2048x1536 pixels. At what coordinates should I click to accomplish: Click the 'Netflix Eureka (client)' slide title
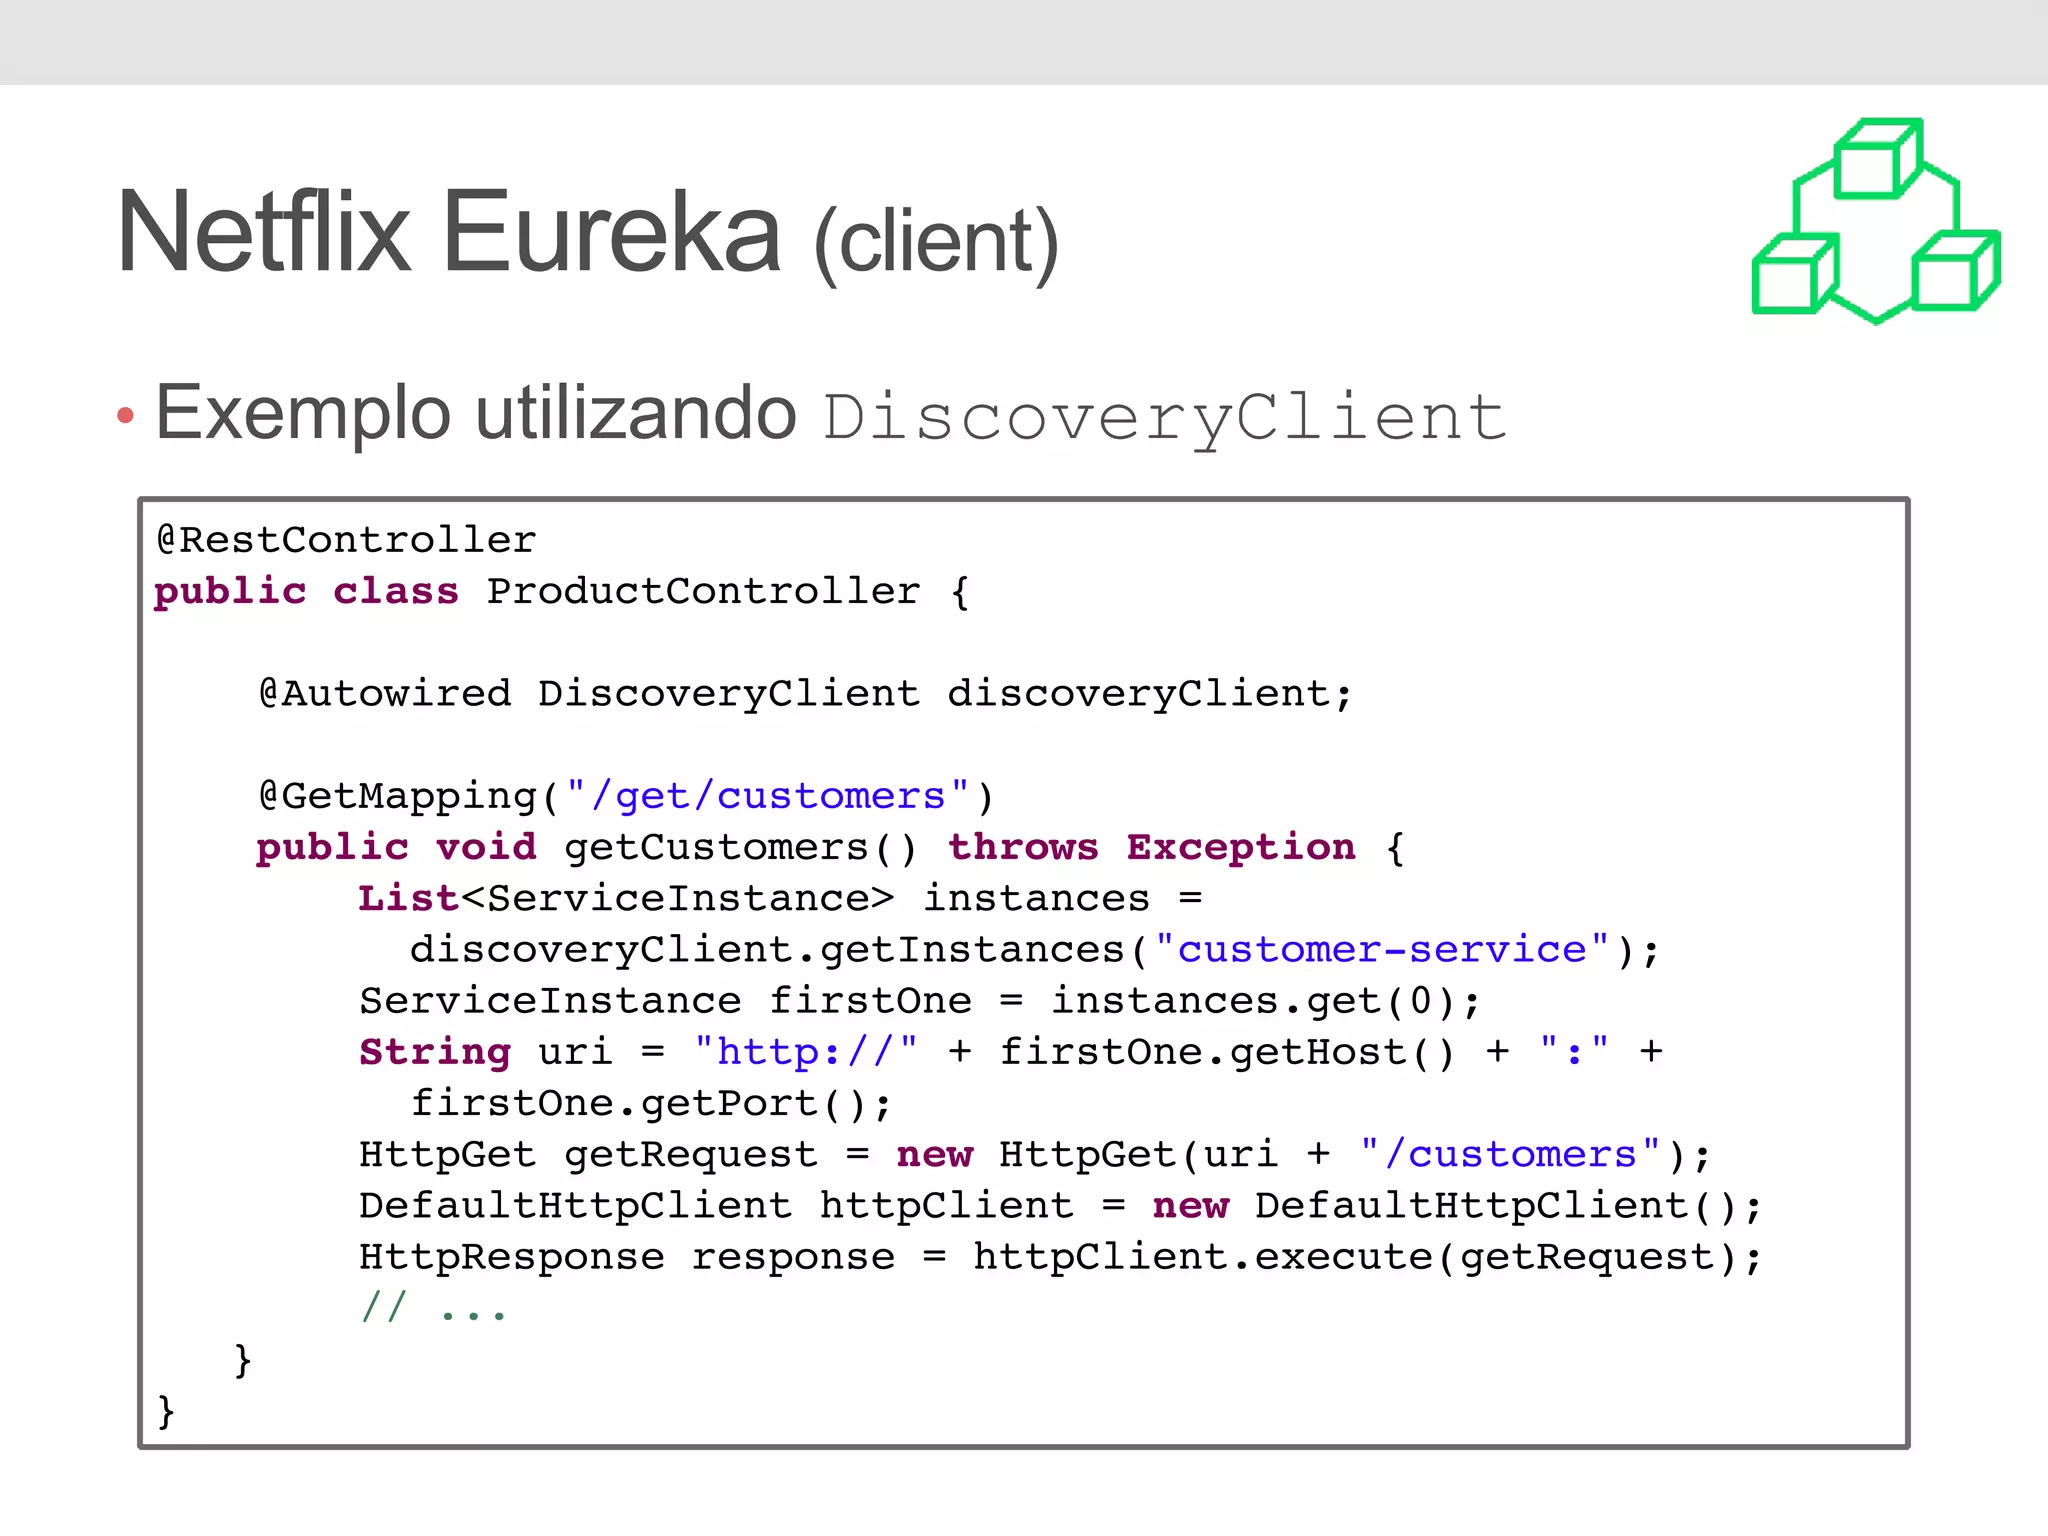click(x=588, y=234)
